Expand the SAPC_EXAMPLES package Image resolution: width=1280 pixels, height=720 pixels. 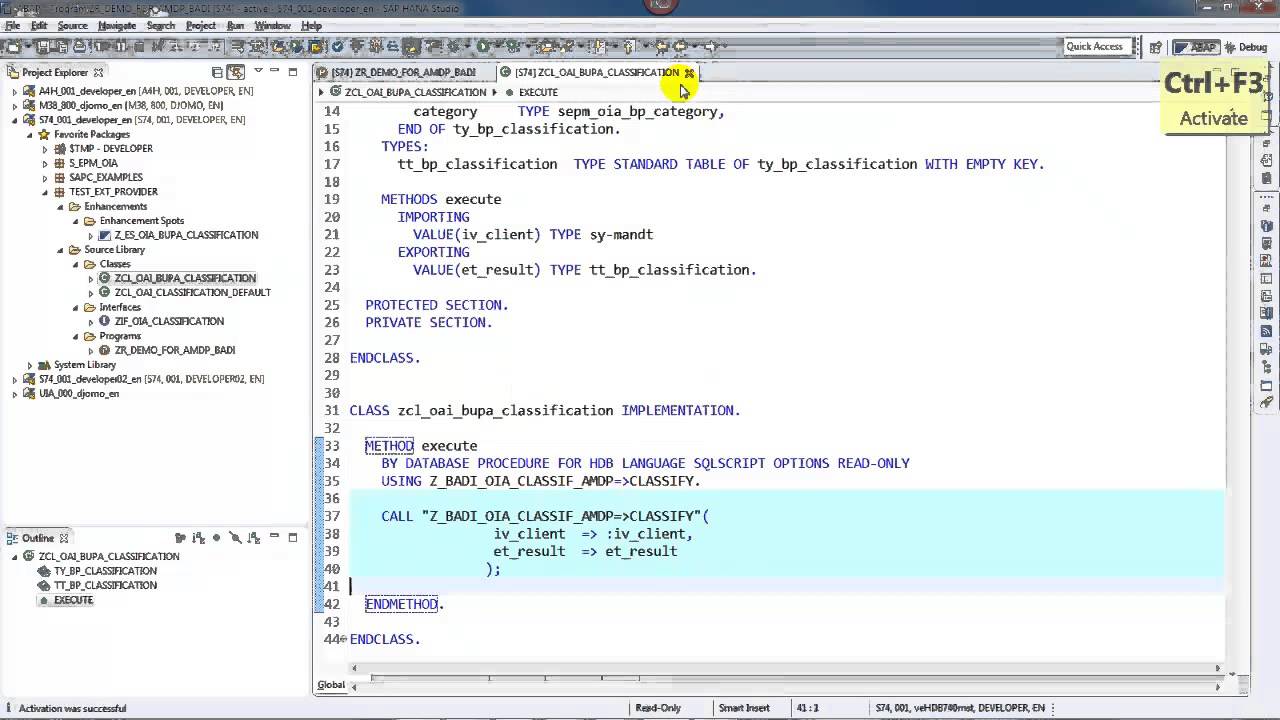44,177
